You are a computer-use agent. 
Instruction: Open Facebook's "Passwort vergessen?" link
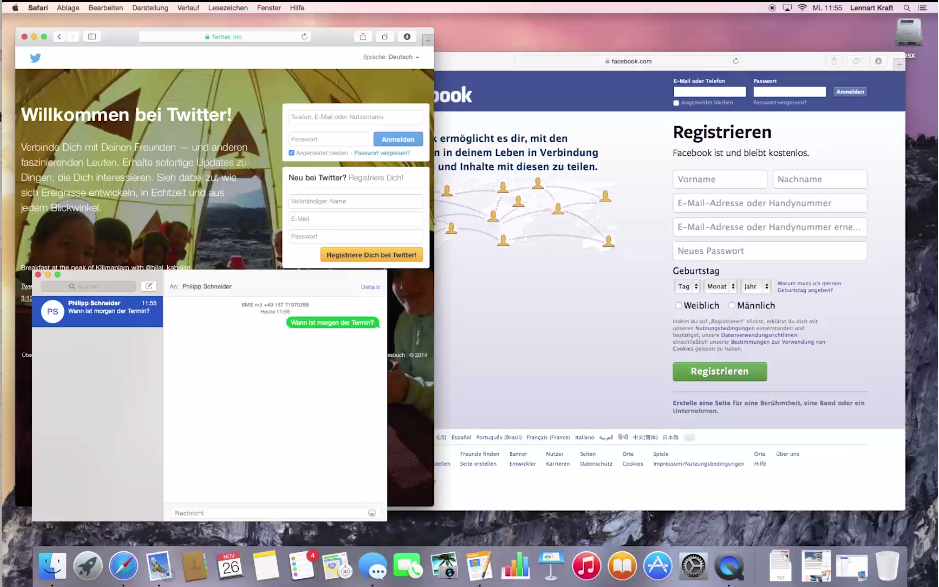(780, 102)
